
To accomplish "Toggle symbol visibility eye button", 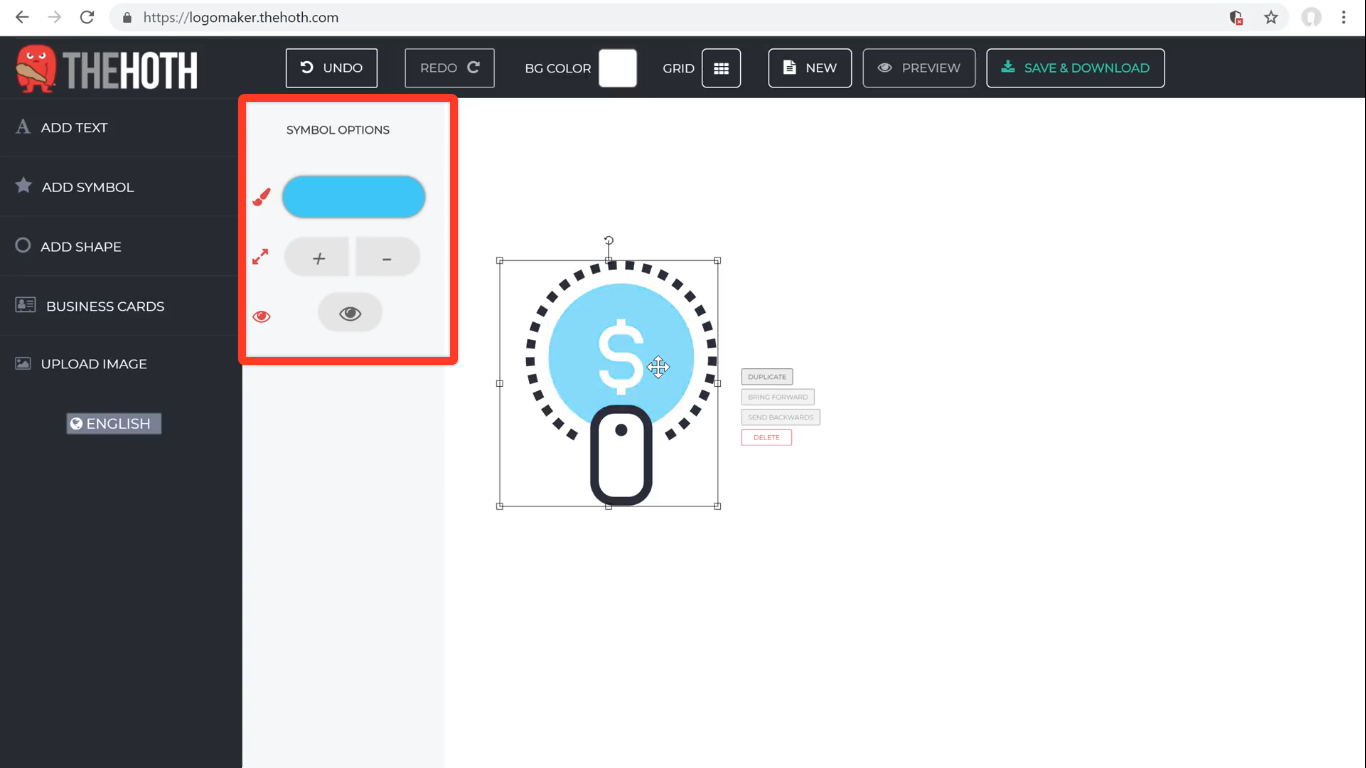I will (x=350, y=313).
